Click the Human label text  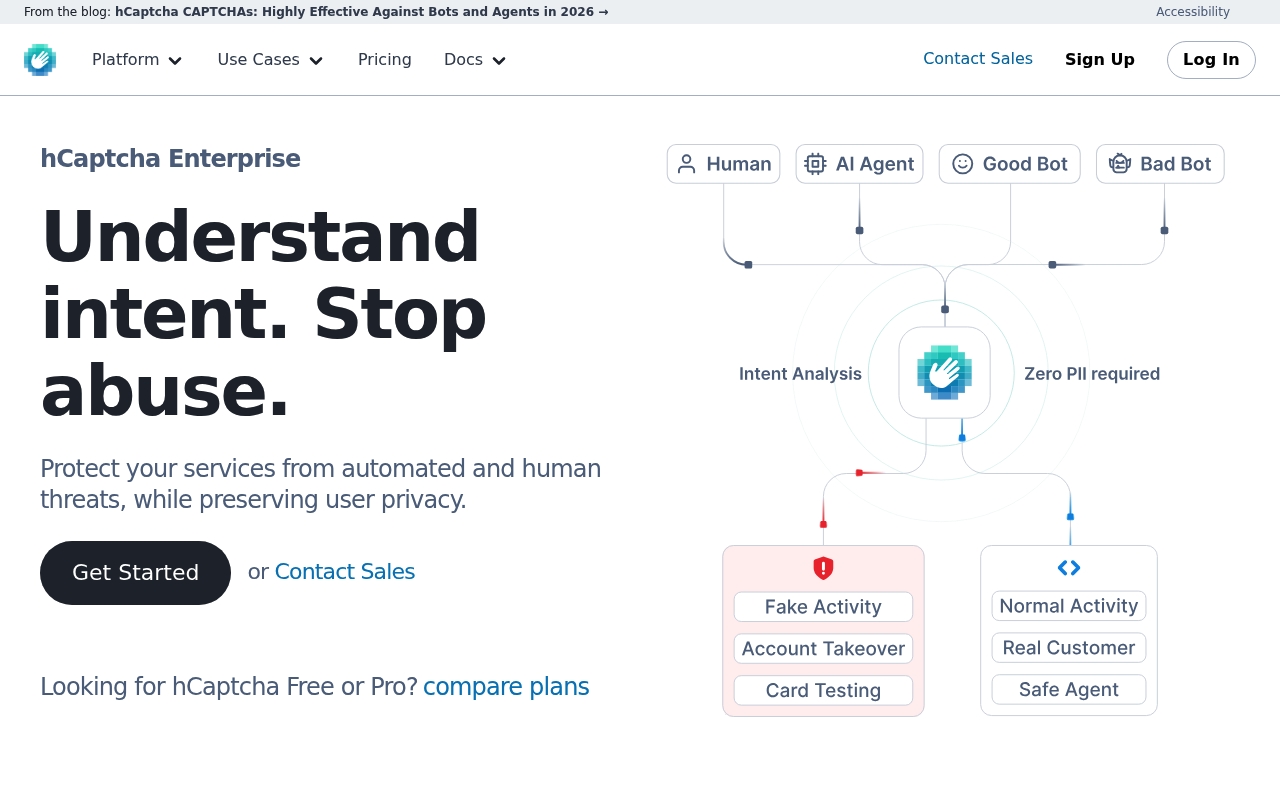pos(739,164)
